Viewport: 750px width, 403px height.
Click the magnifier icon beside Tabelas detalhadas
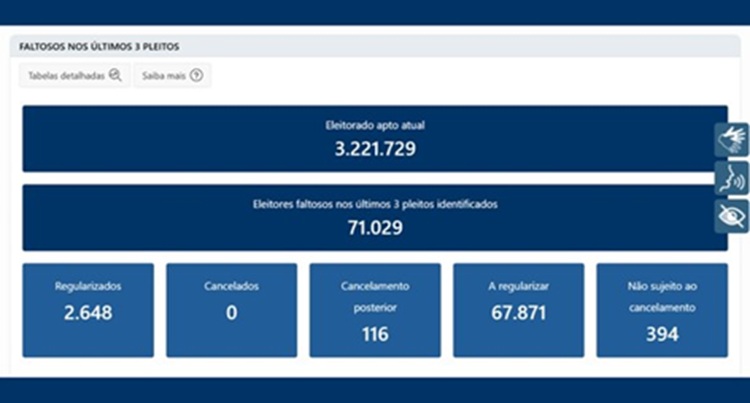(x=116, y=76)
